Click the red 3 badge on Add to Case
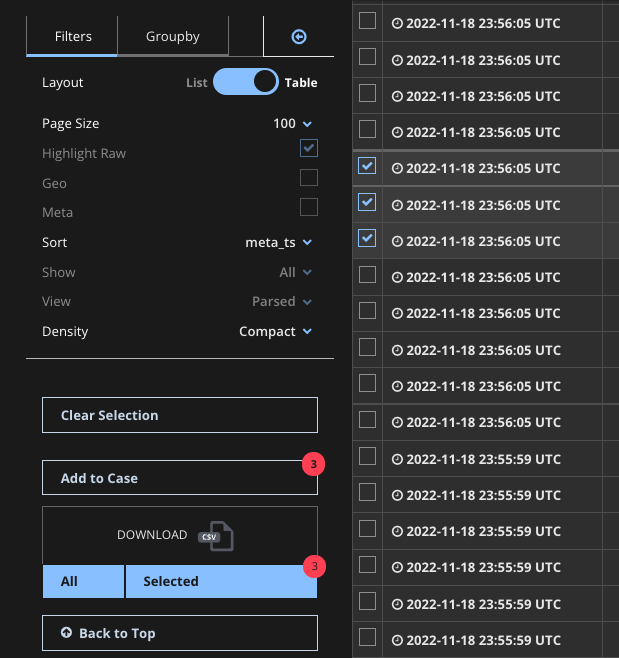 (313, 464)
